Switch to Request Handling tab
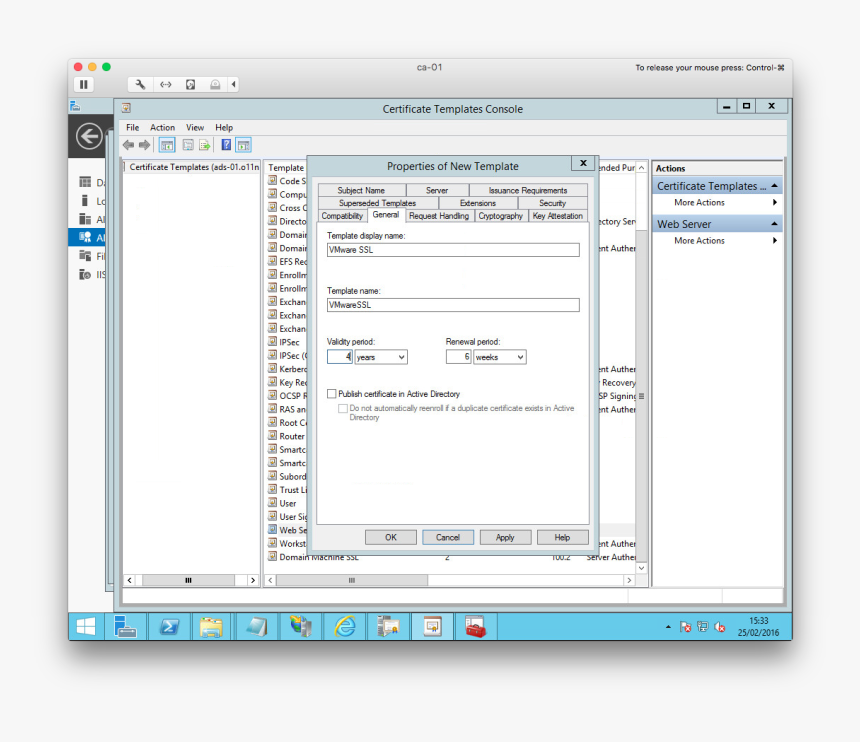 [439, 216]
